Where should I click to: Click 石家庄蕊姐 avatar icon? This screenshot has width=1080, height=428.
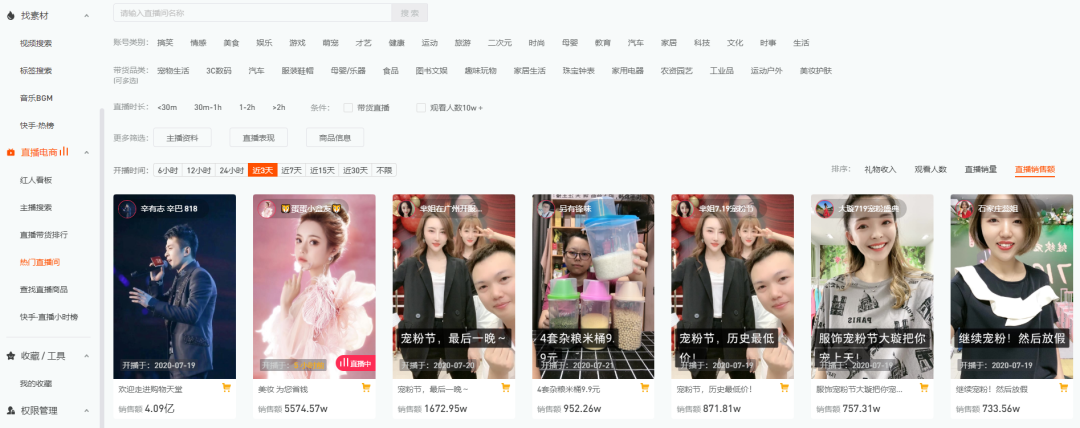964,209
